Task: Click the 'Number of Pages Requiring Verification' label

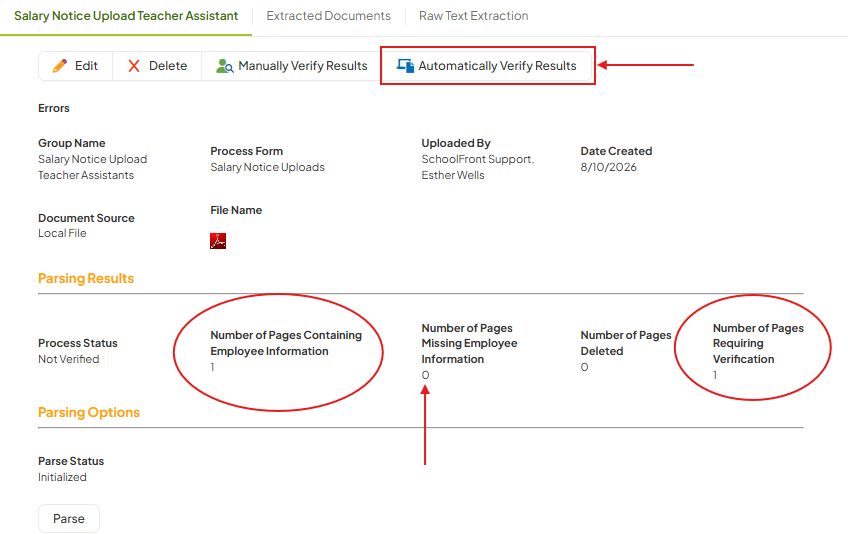Action: 758,343
